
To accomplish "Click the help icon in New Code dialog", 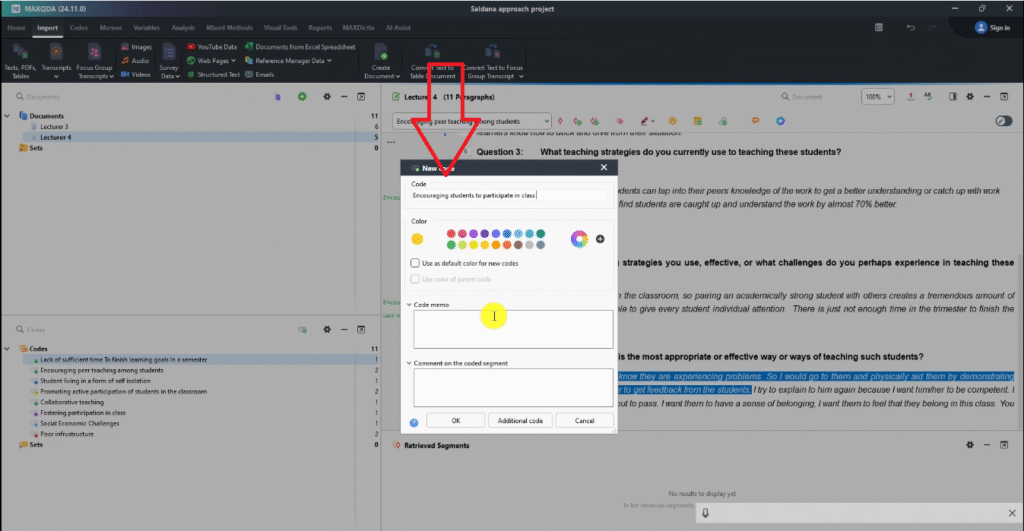I will 414,422.
